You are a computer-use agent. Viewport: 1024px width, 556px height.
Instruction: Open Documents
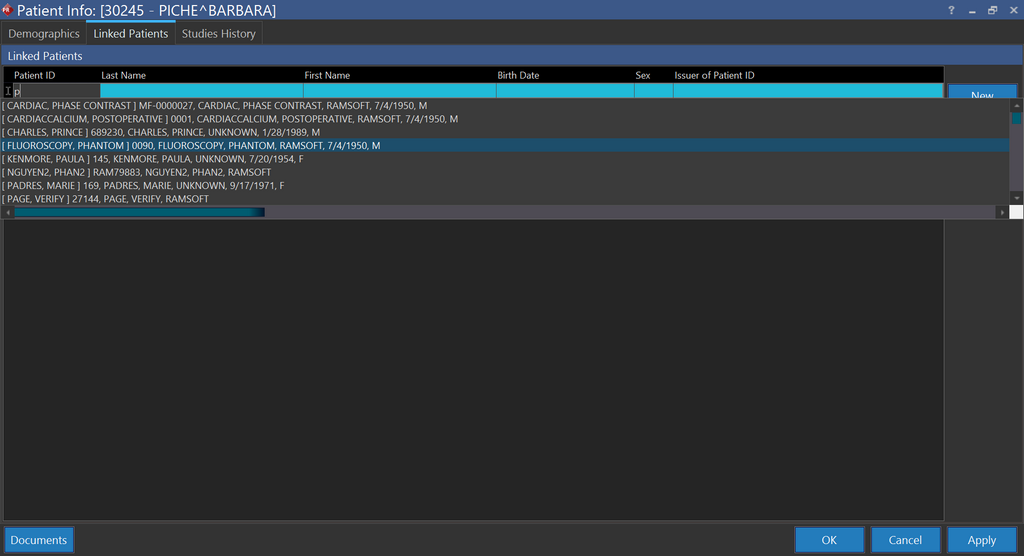tap(39, 540)
